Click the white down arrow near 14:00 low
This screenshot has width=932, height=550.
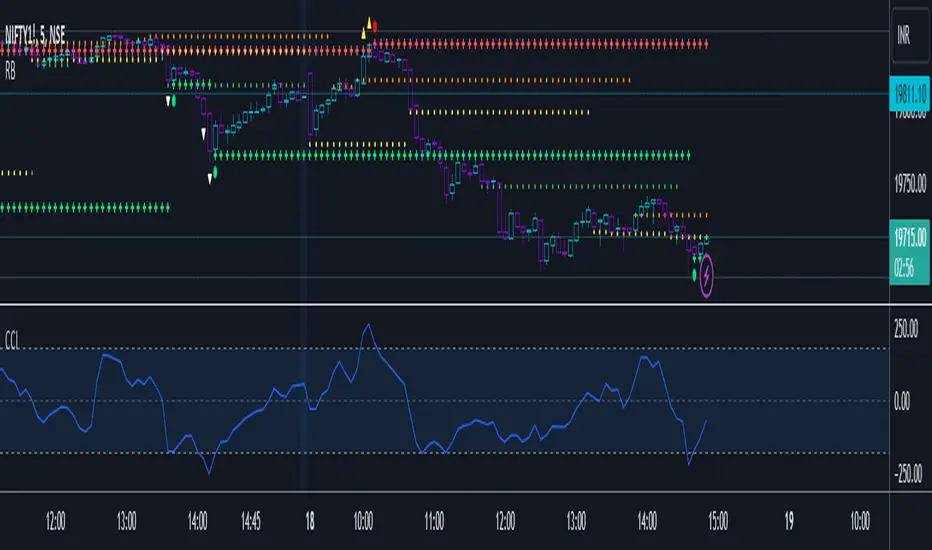[209, 179]
